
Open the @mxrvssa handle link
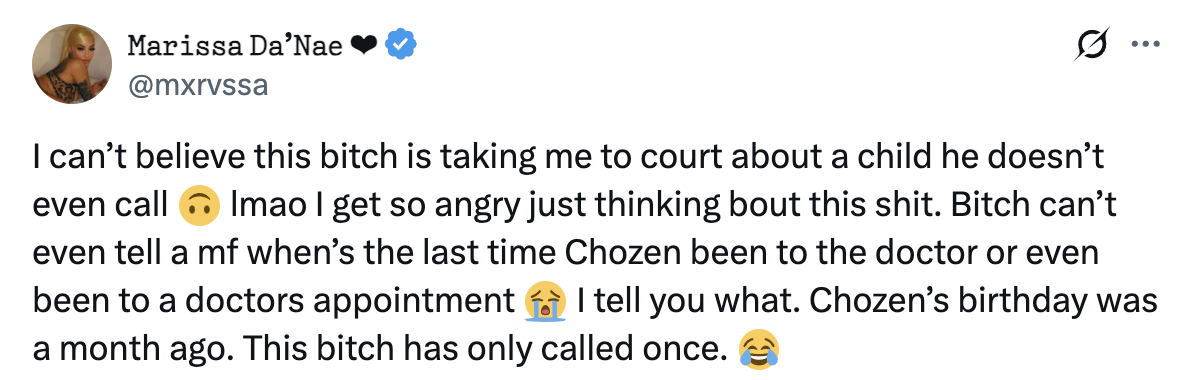(x=199, y=84)
